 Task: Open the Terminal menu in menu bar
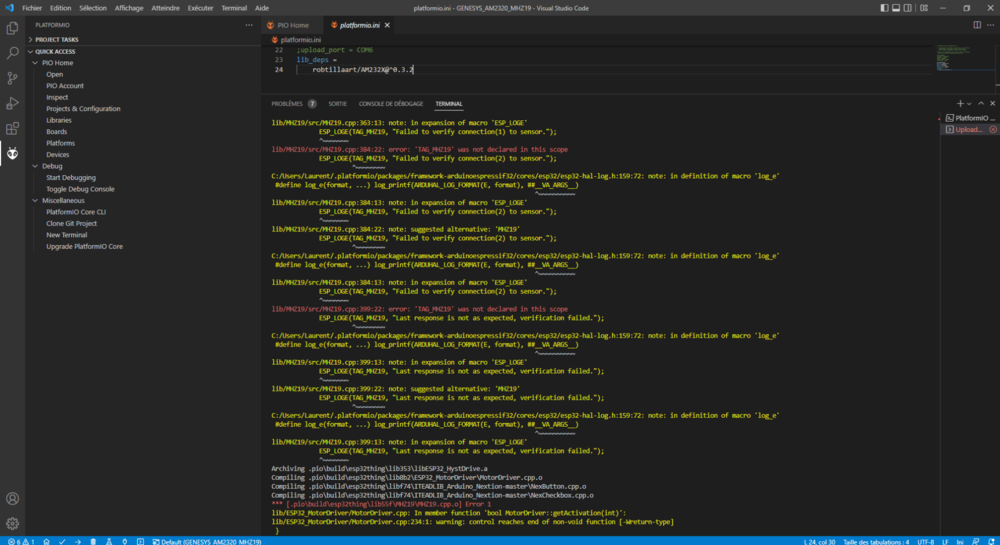[x=234, y=8]
